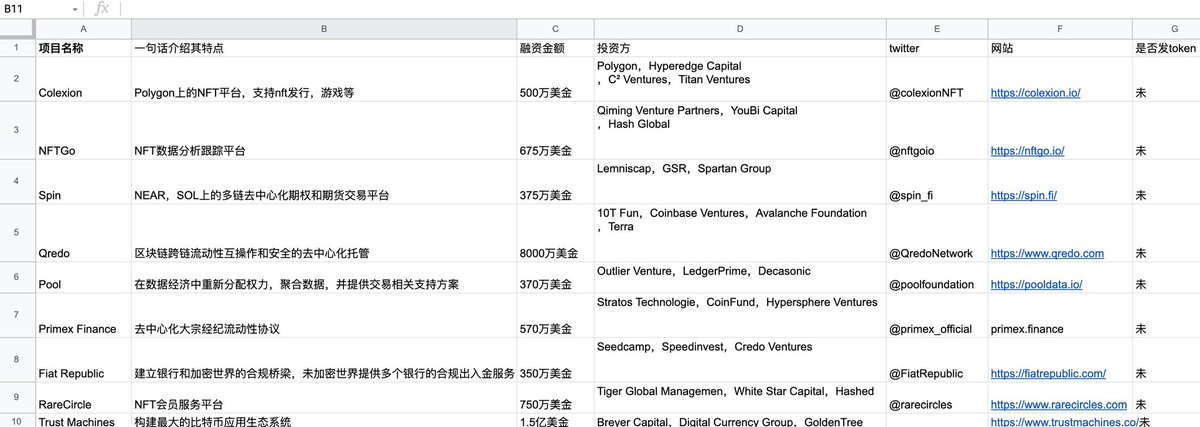Select column A header
The height and width of the screenshot is (427, 1200).
[x=82, y=29]
